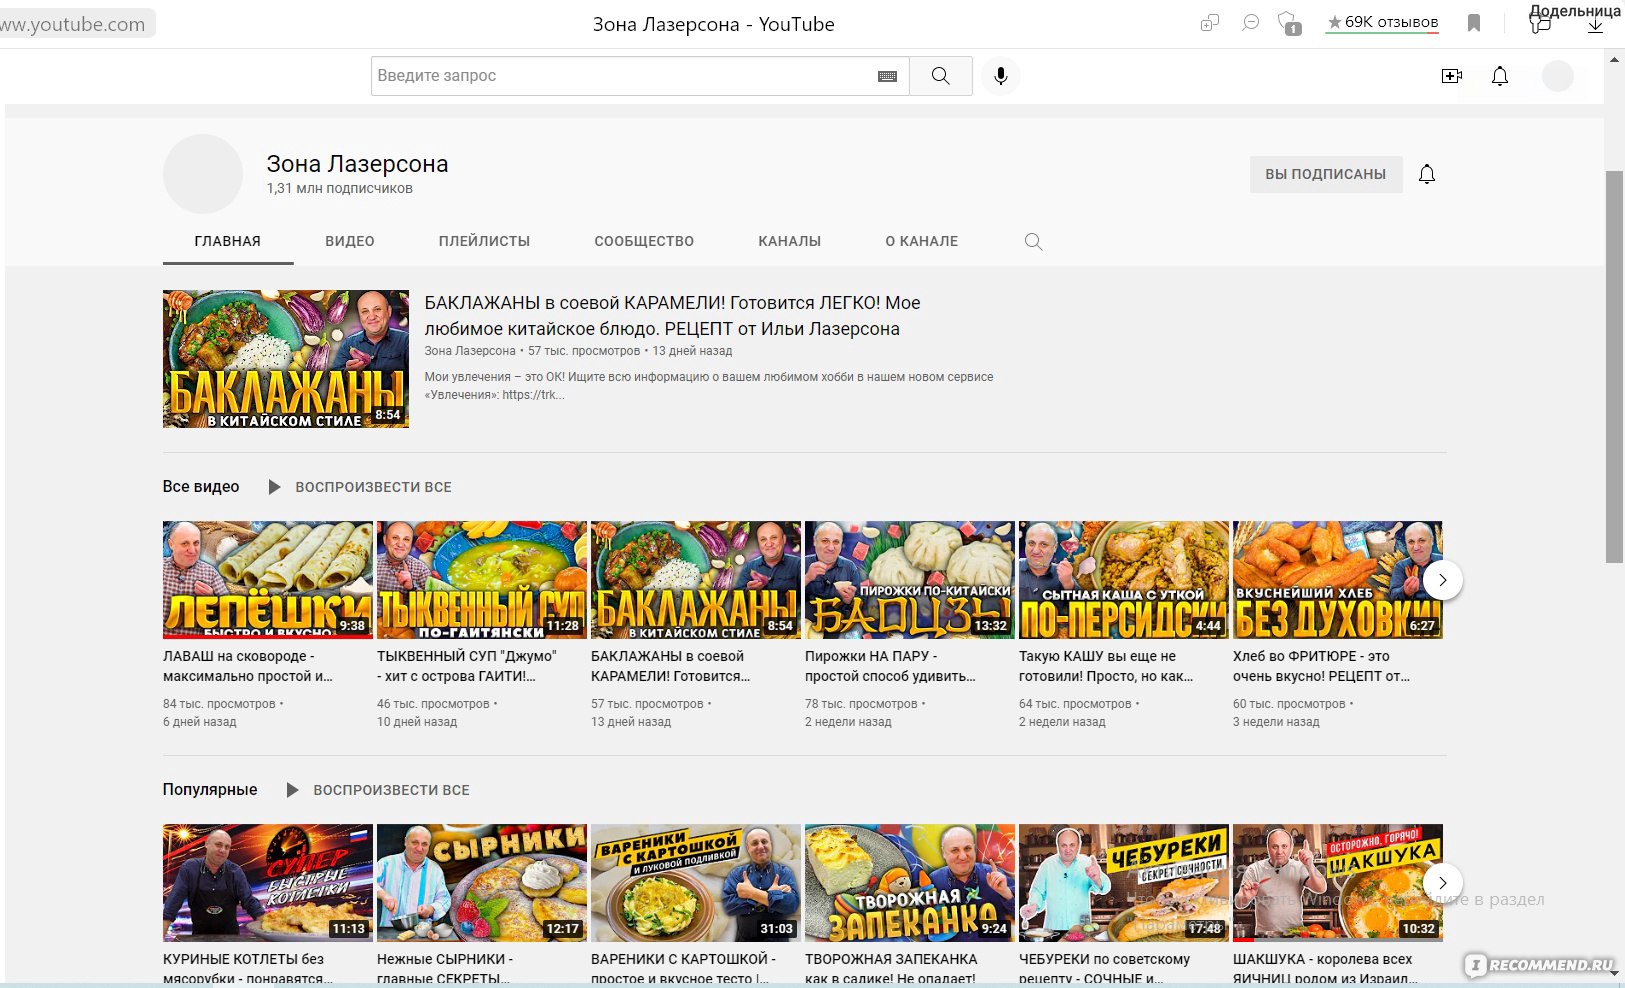The width and height of the screenshot is (1625, 988).
Task: Show next videos in Популярные row
Action: (x=1442, y=883)
